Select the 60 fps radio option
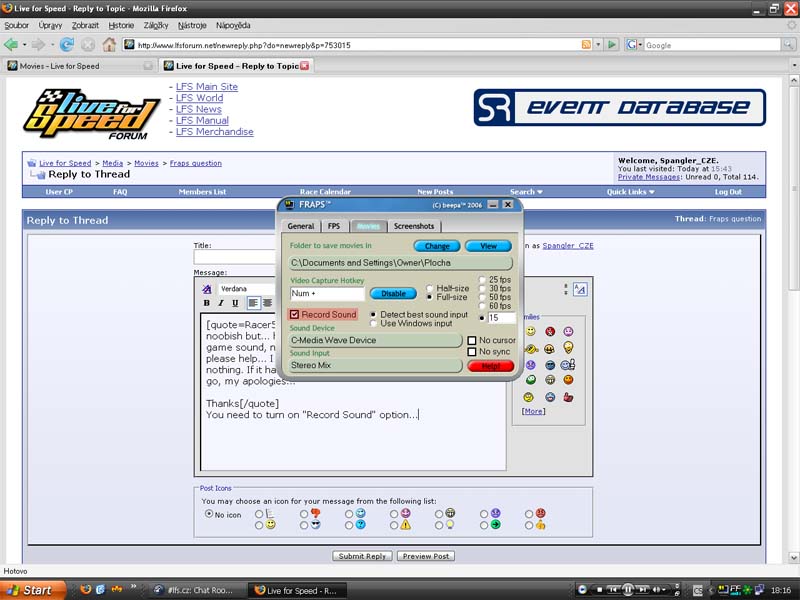This screenshot has width=800, height=600. [482, 306]
